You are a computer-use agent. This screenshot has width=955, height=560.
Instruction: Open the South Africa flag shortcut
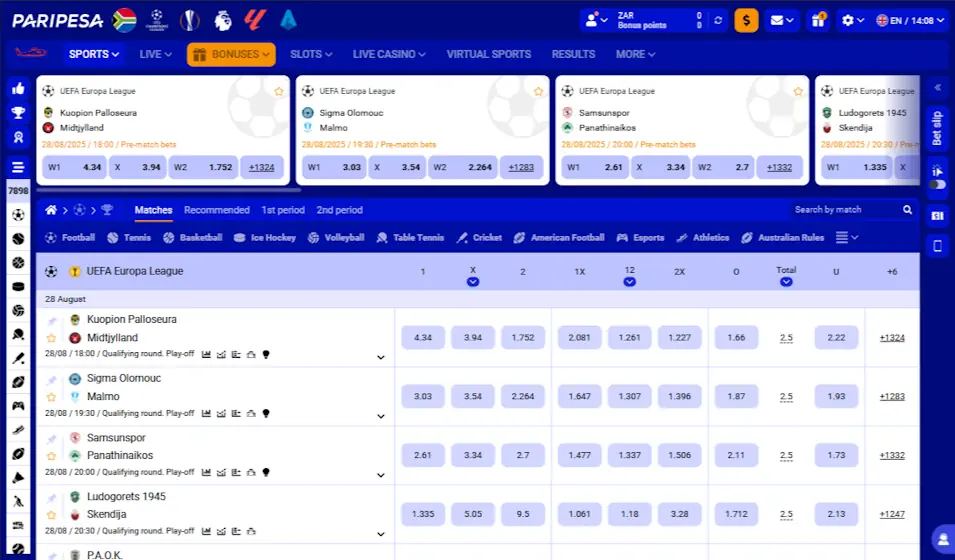[x=124, y=20]
